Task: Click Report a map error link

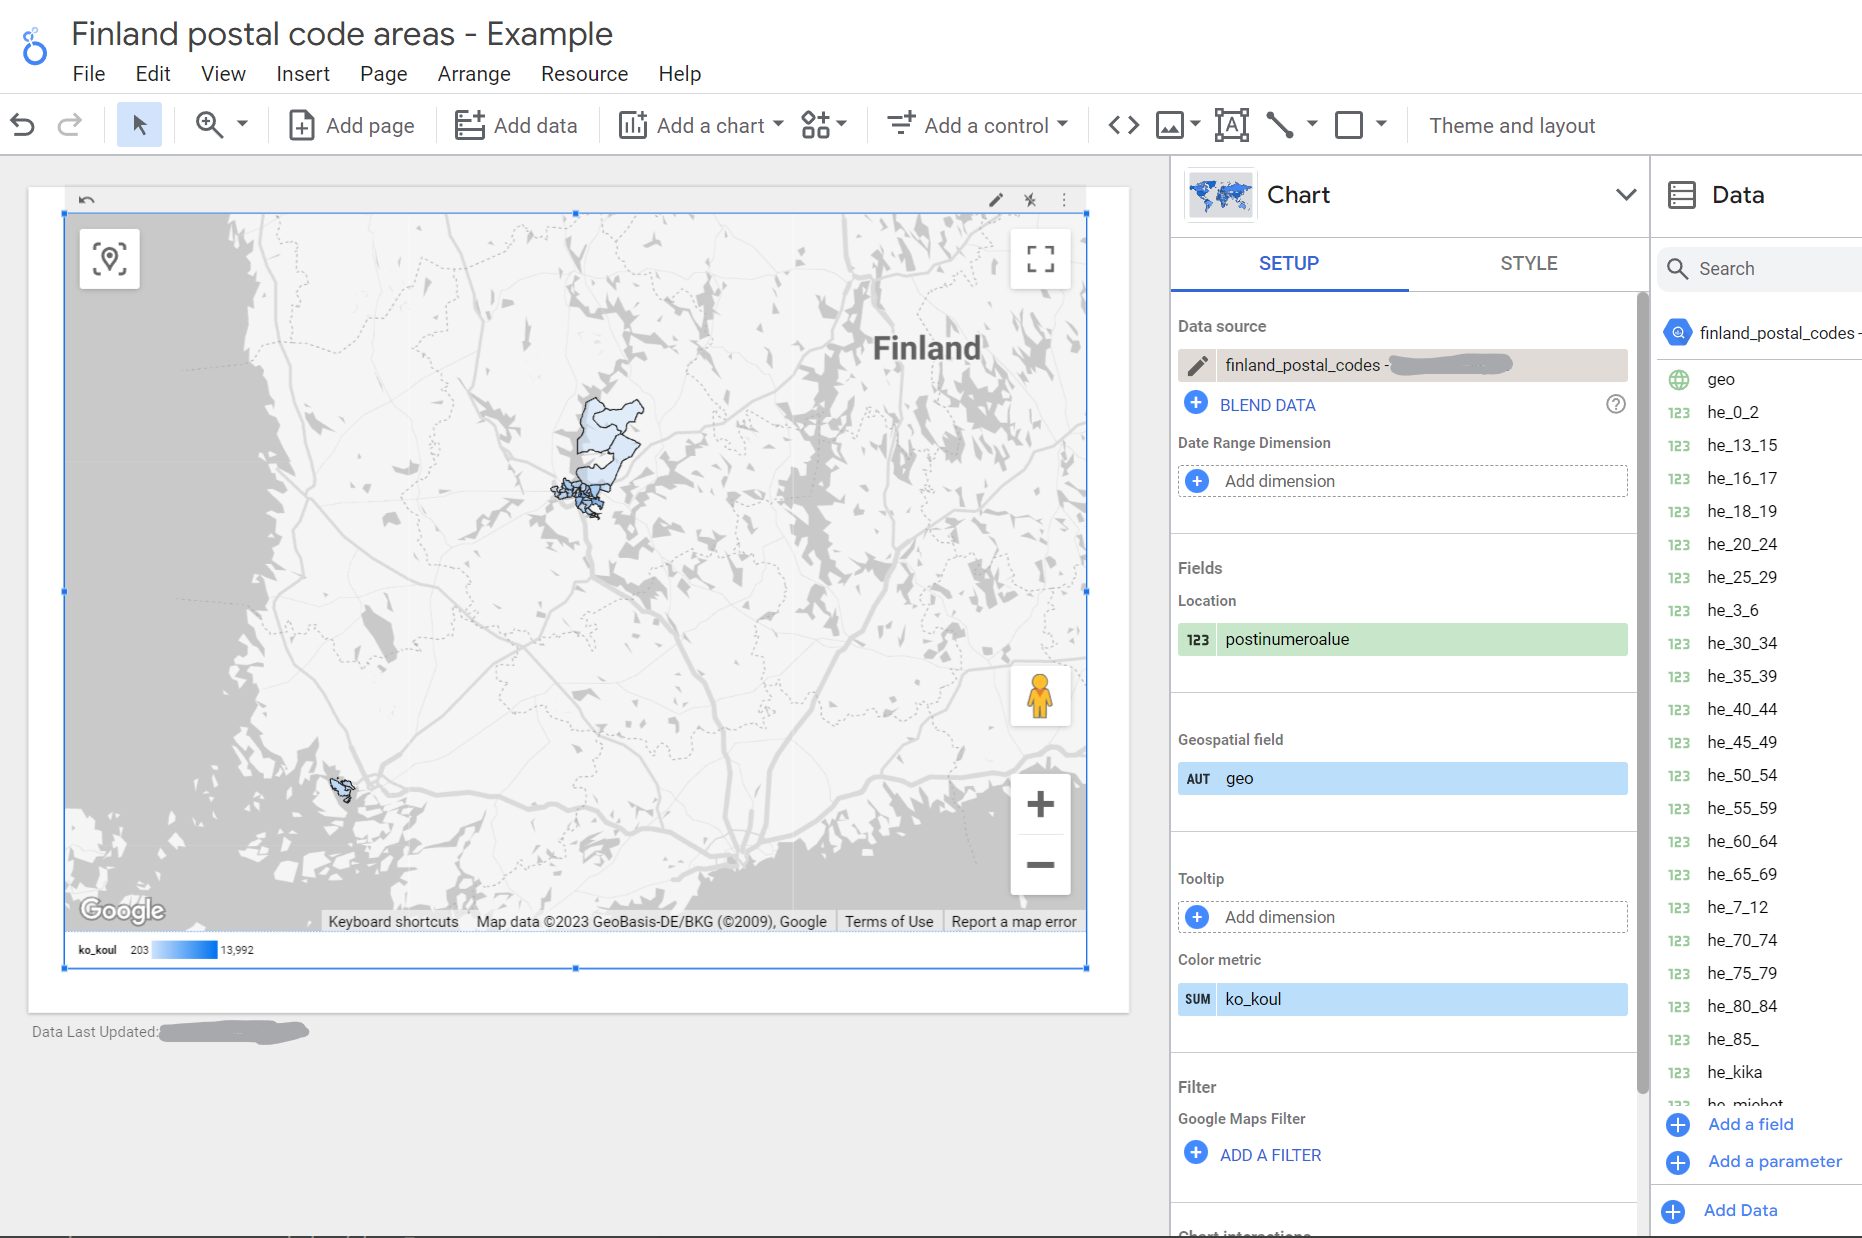Action: pos(1014,922)
